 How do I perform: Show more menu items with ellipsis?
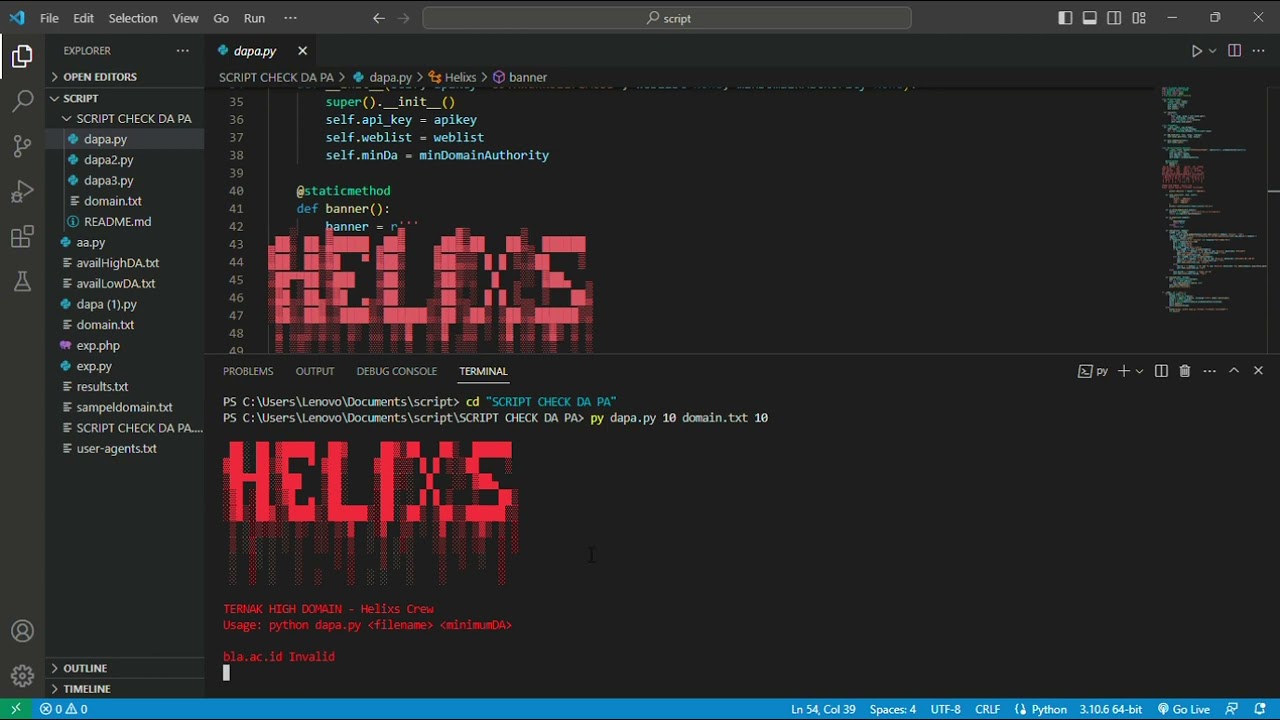[291, 18]
